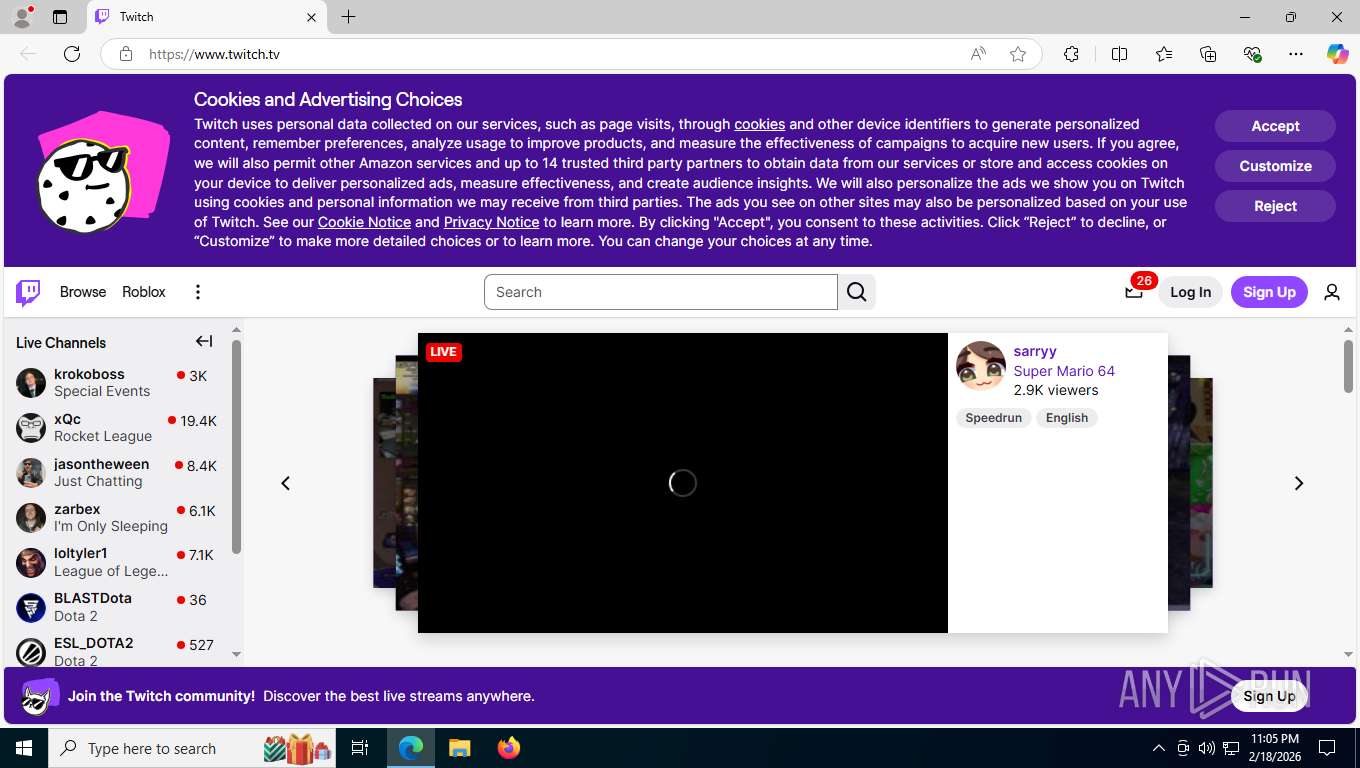Open Task View on taskbar
Viewport: 1360px width, 768px height.
point(360,748)
